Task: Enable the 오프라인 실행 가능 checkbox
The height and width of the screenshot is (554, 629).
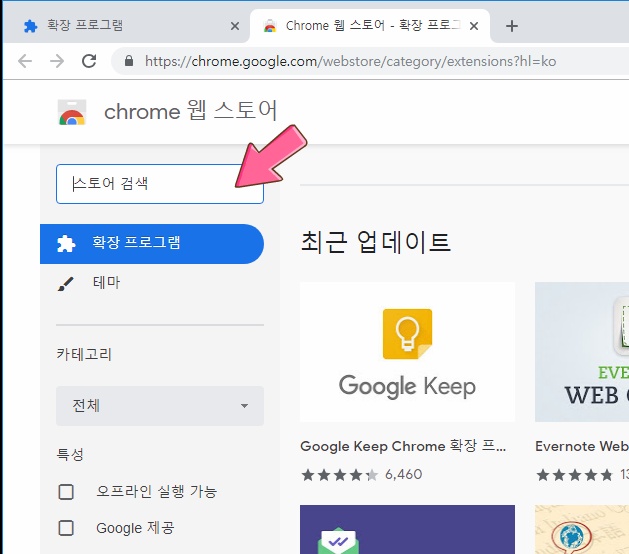Action: [66, 492]
